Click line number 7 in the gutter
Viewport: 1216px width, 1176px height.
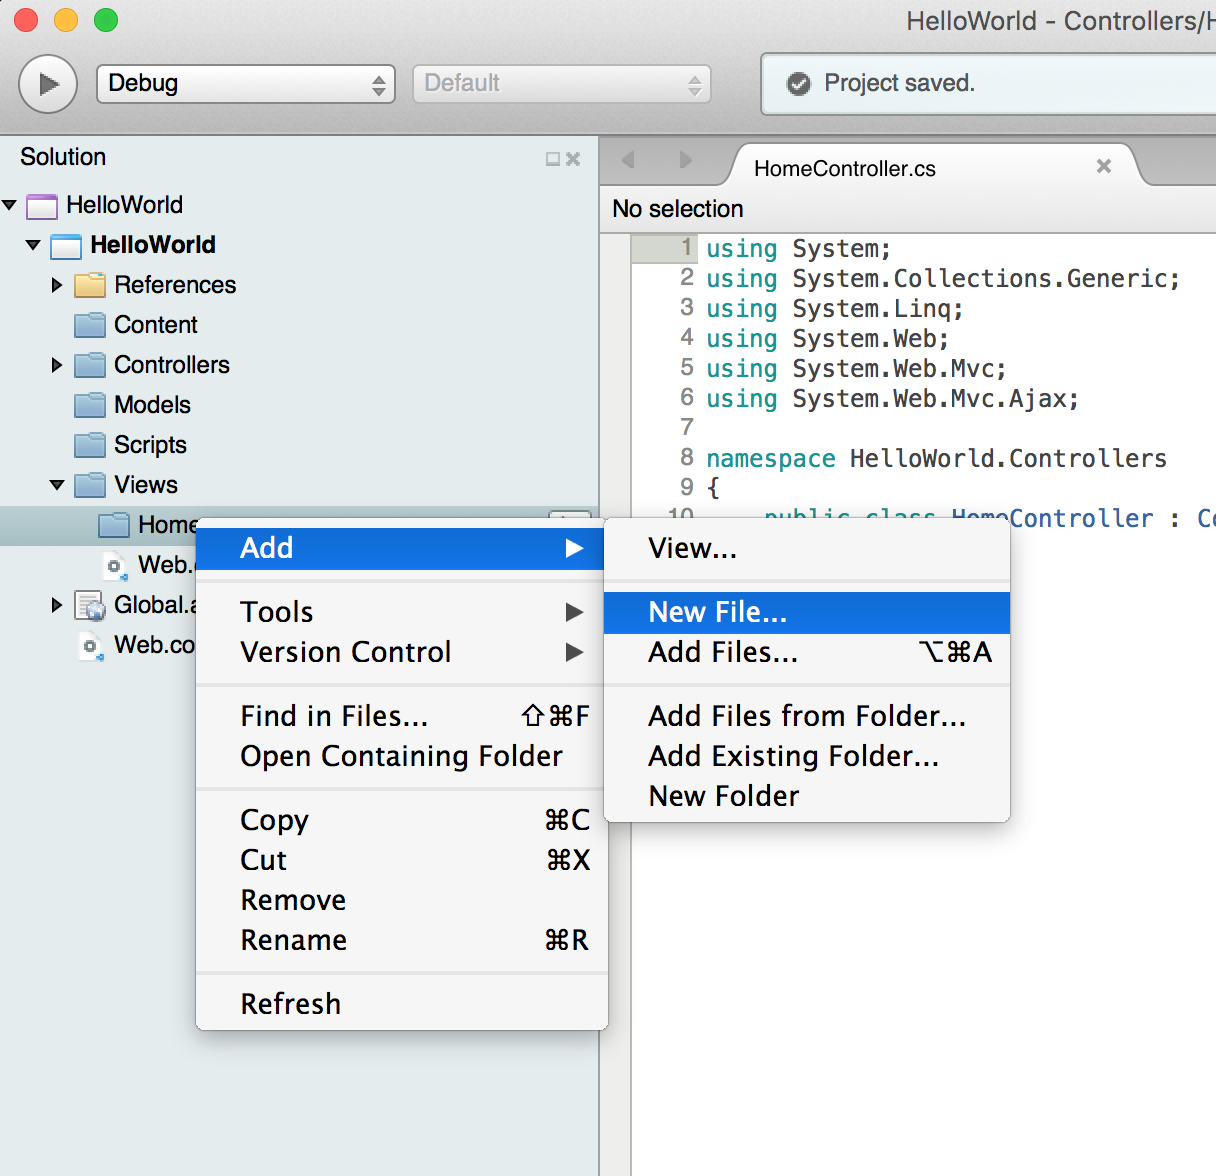tap(687, 427)
